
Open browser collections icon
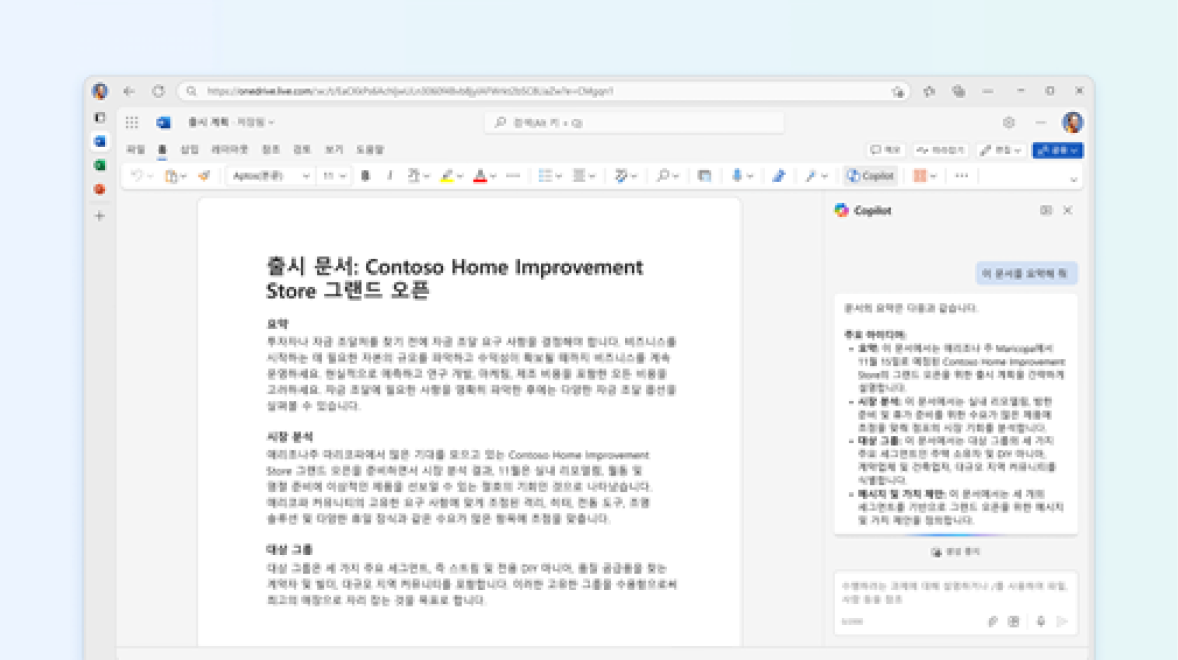[959, 91]
